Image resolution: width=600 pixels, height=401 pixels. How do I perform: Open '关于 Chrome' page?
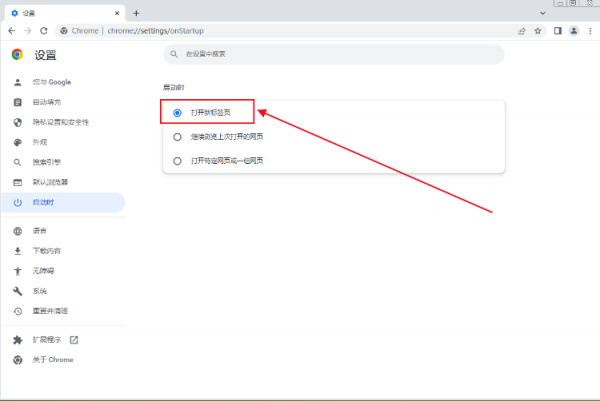point(52,360)
